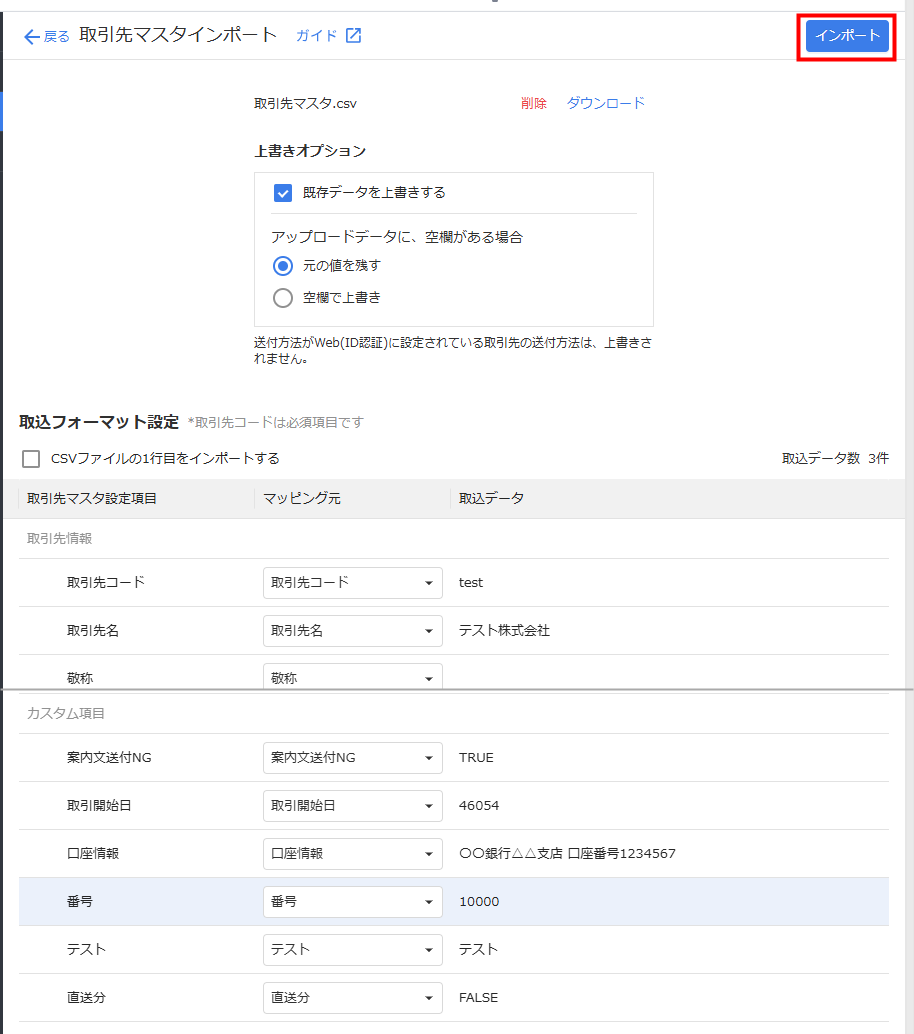The width and height of the screenshot is (914, 1034).
Task: Click the ガイド link
Action: coord(316,36)
